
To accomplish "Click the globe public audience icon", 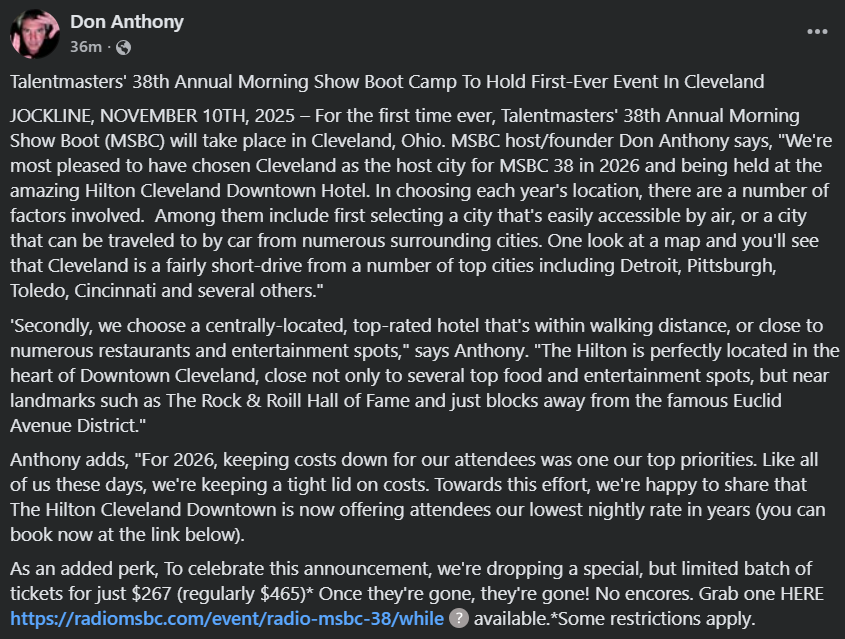I will pos(124,47).
